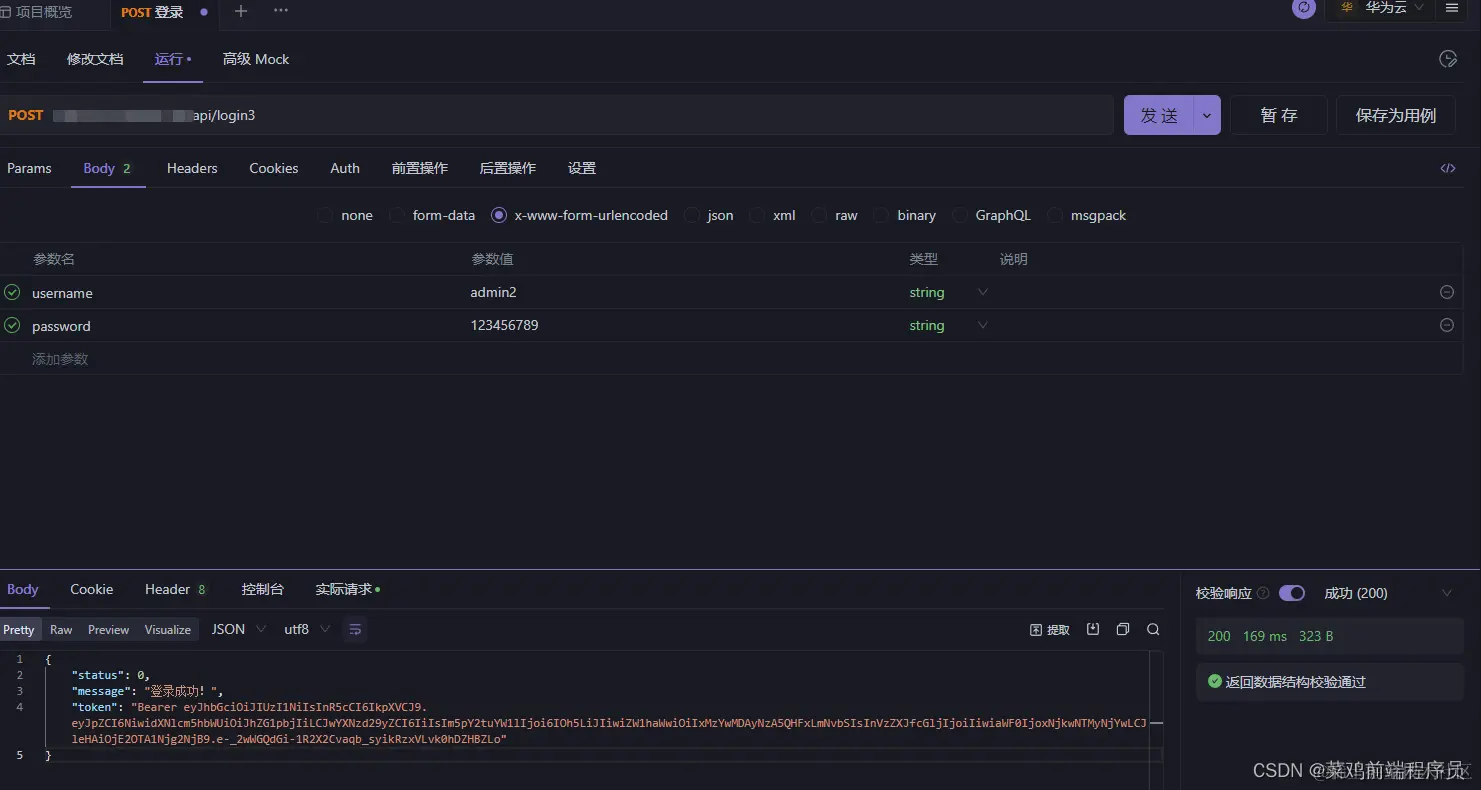This screenshot has height=790, width=1481.
Task: Open a new tab with the plus icon
Action: [x=241, y=11]
